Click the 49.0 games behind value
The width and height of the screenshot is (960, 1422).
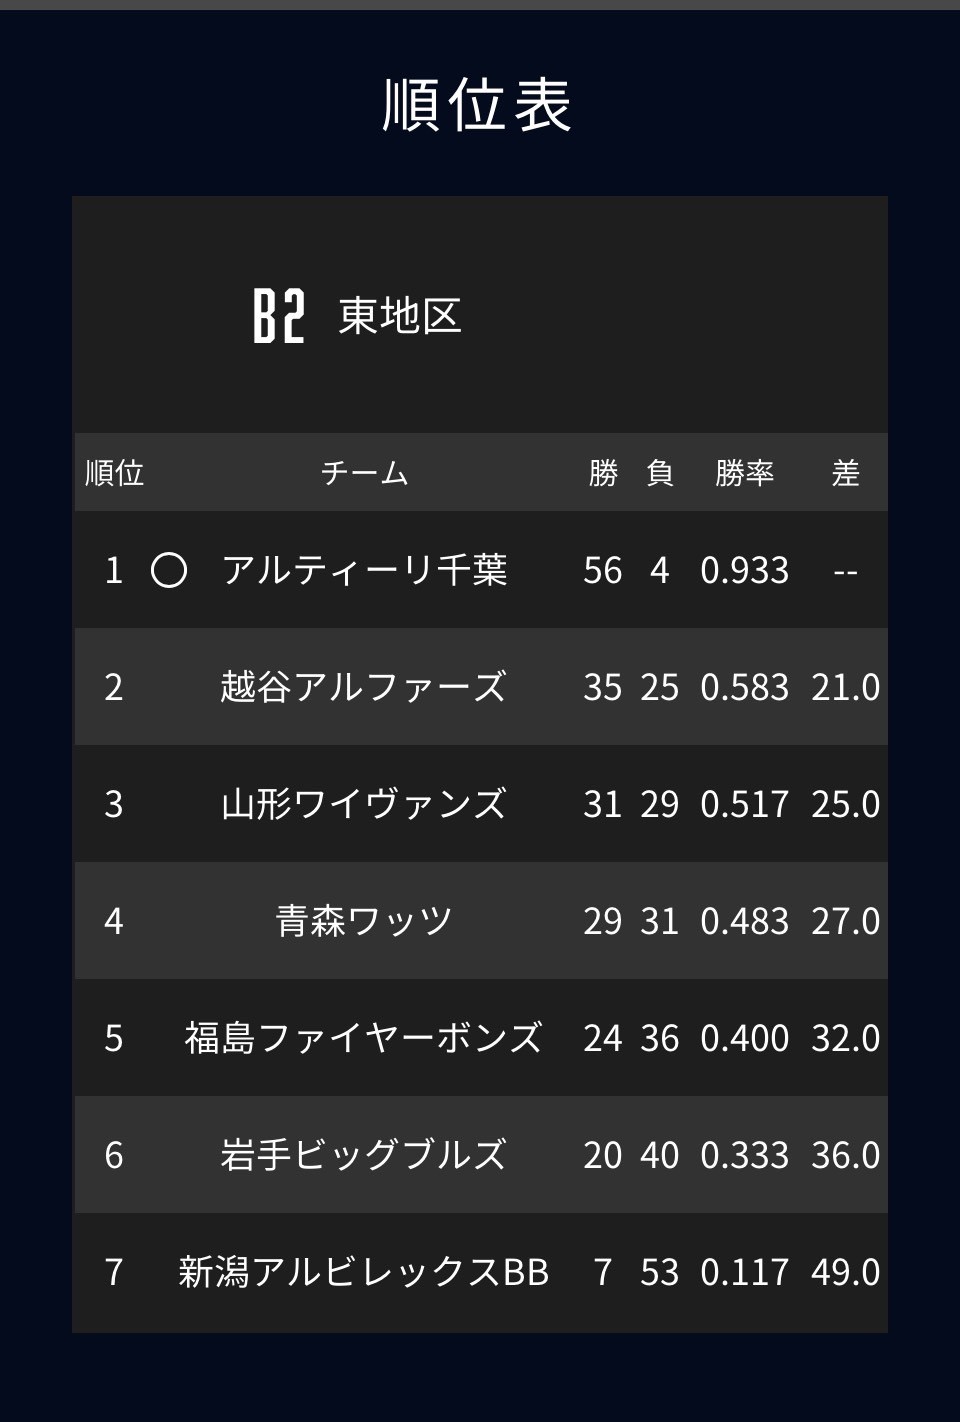tap(846, 1272)
